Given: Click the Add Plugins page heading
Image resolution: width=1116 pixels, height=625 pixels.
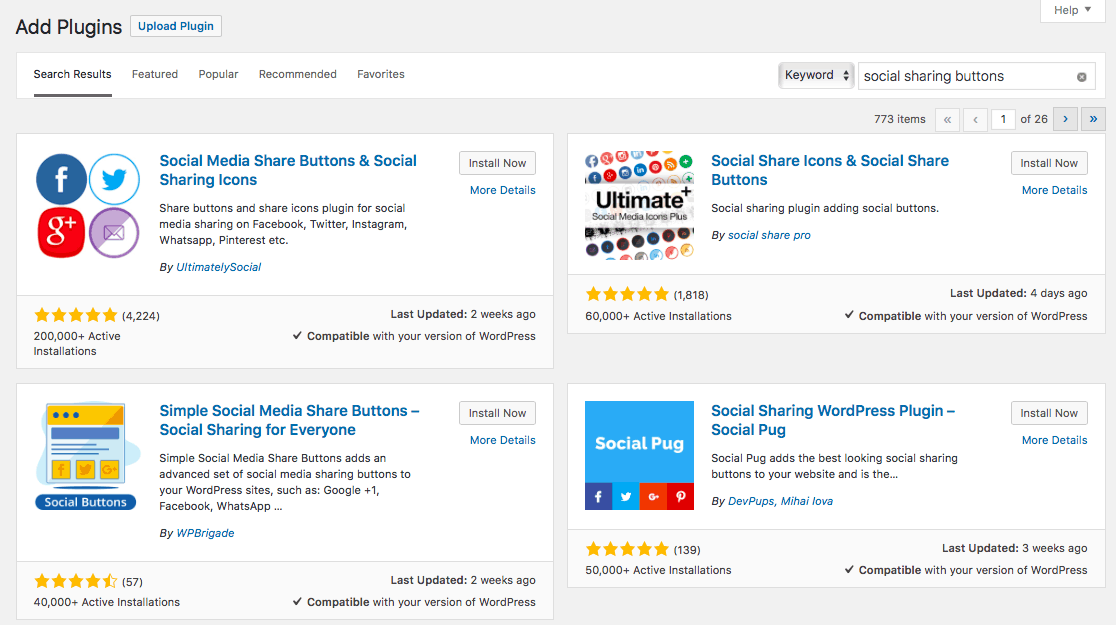Looking at the screenshot, I should click(69, 27).
